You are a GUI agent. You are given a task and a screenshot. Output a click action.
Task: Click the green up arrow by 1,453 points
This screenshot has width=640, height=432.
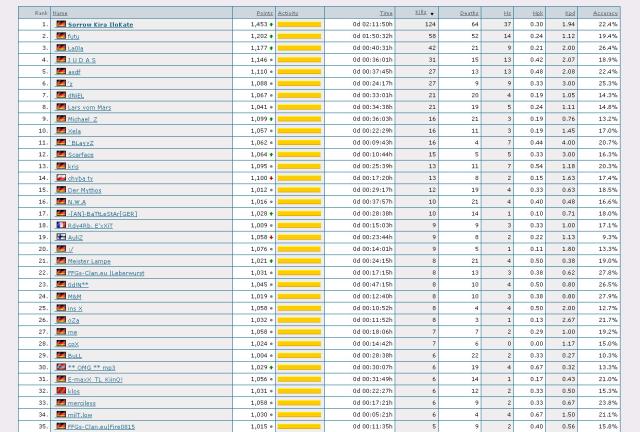[x=271, y=24]
